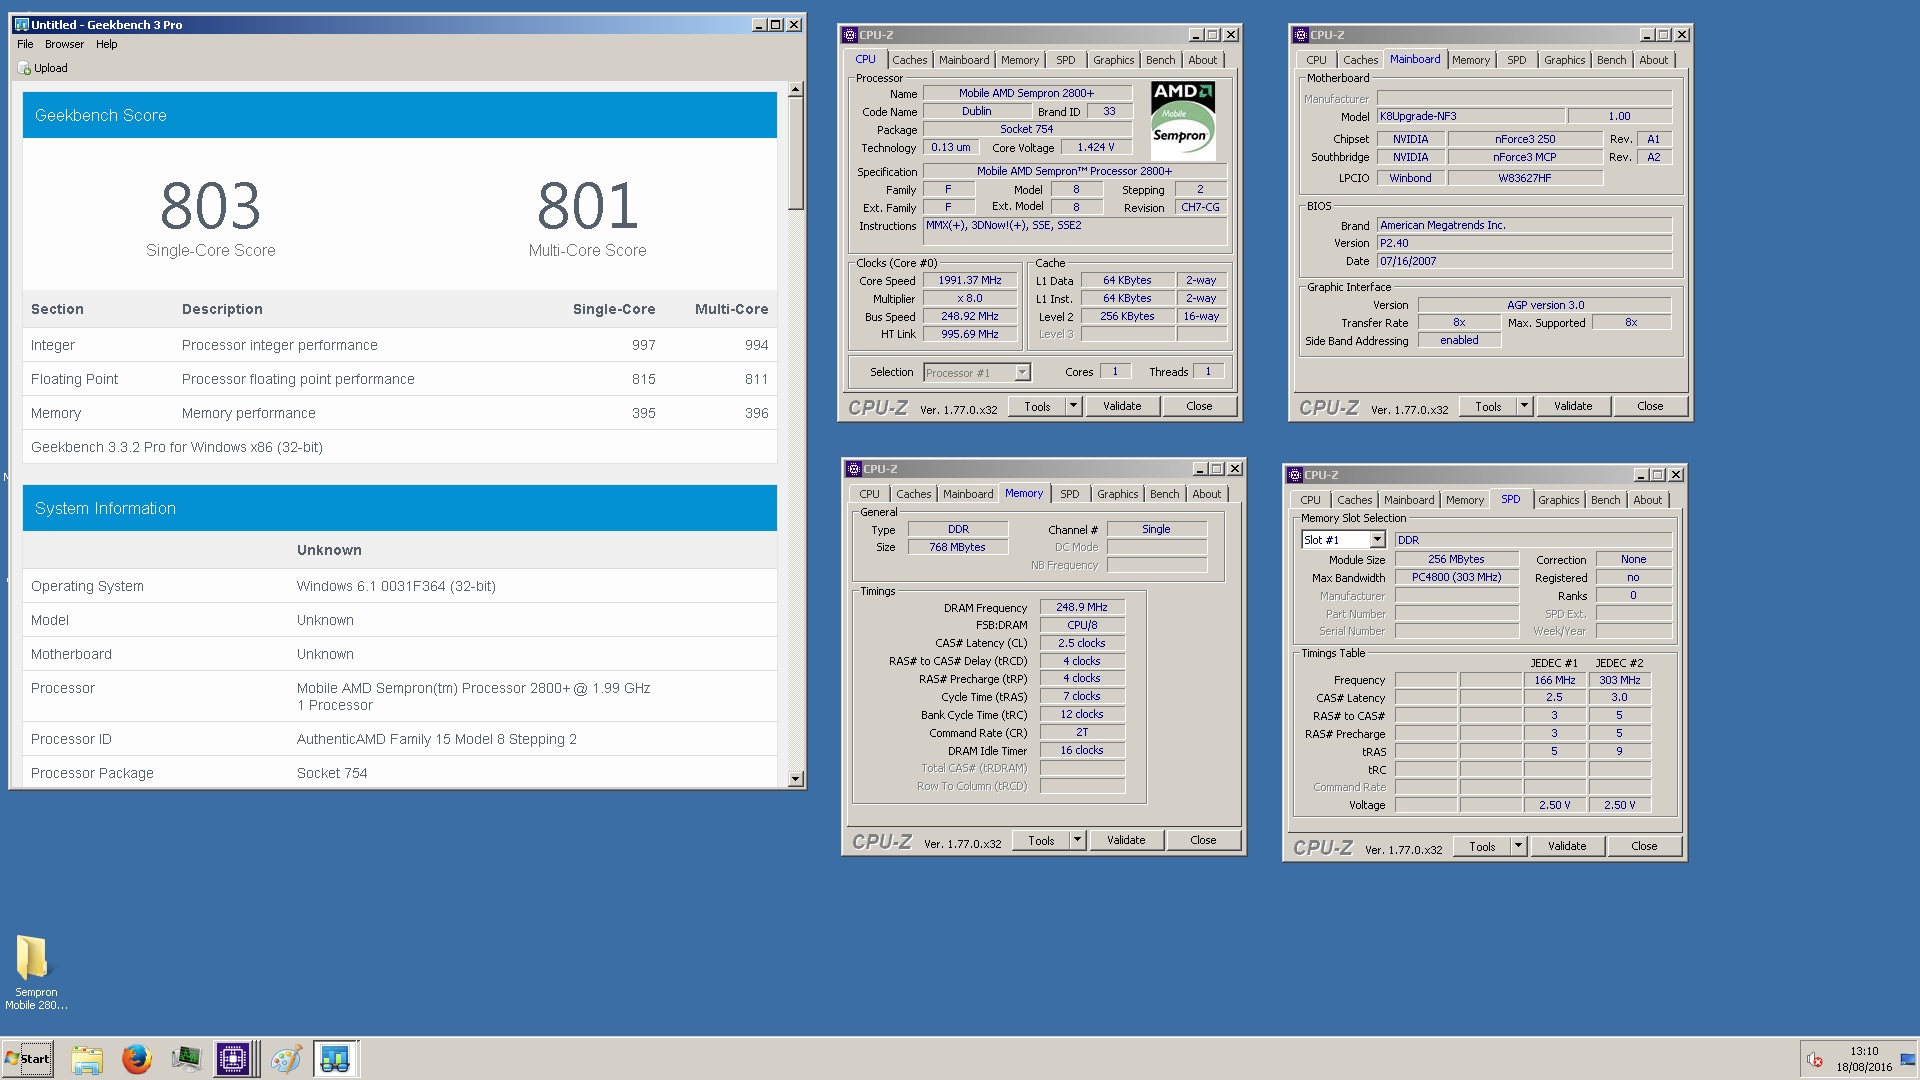Click Close button in the Memory window
1920x1080 pixels.
(x=1203, y=840)
